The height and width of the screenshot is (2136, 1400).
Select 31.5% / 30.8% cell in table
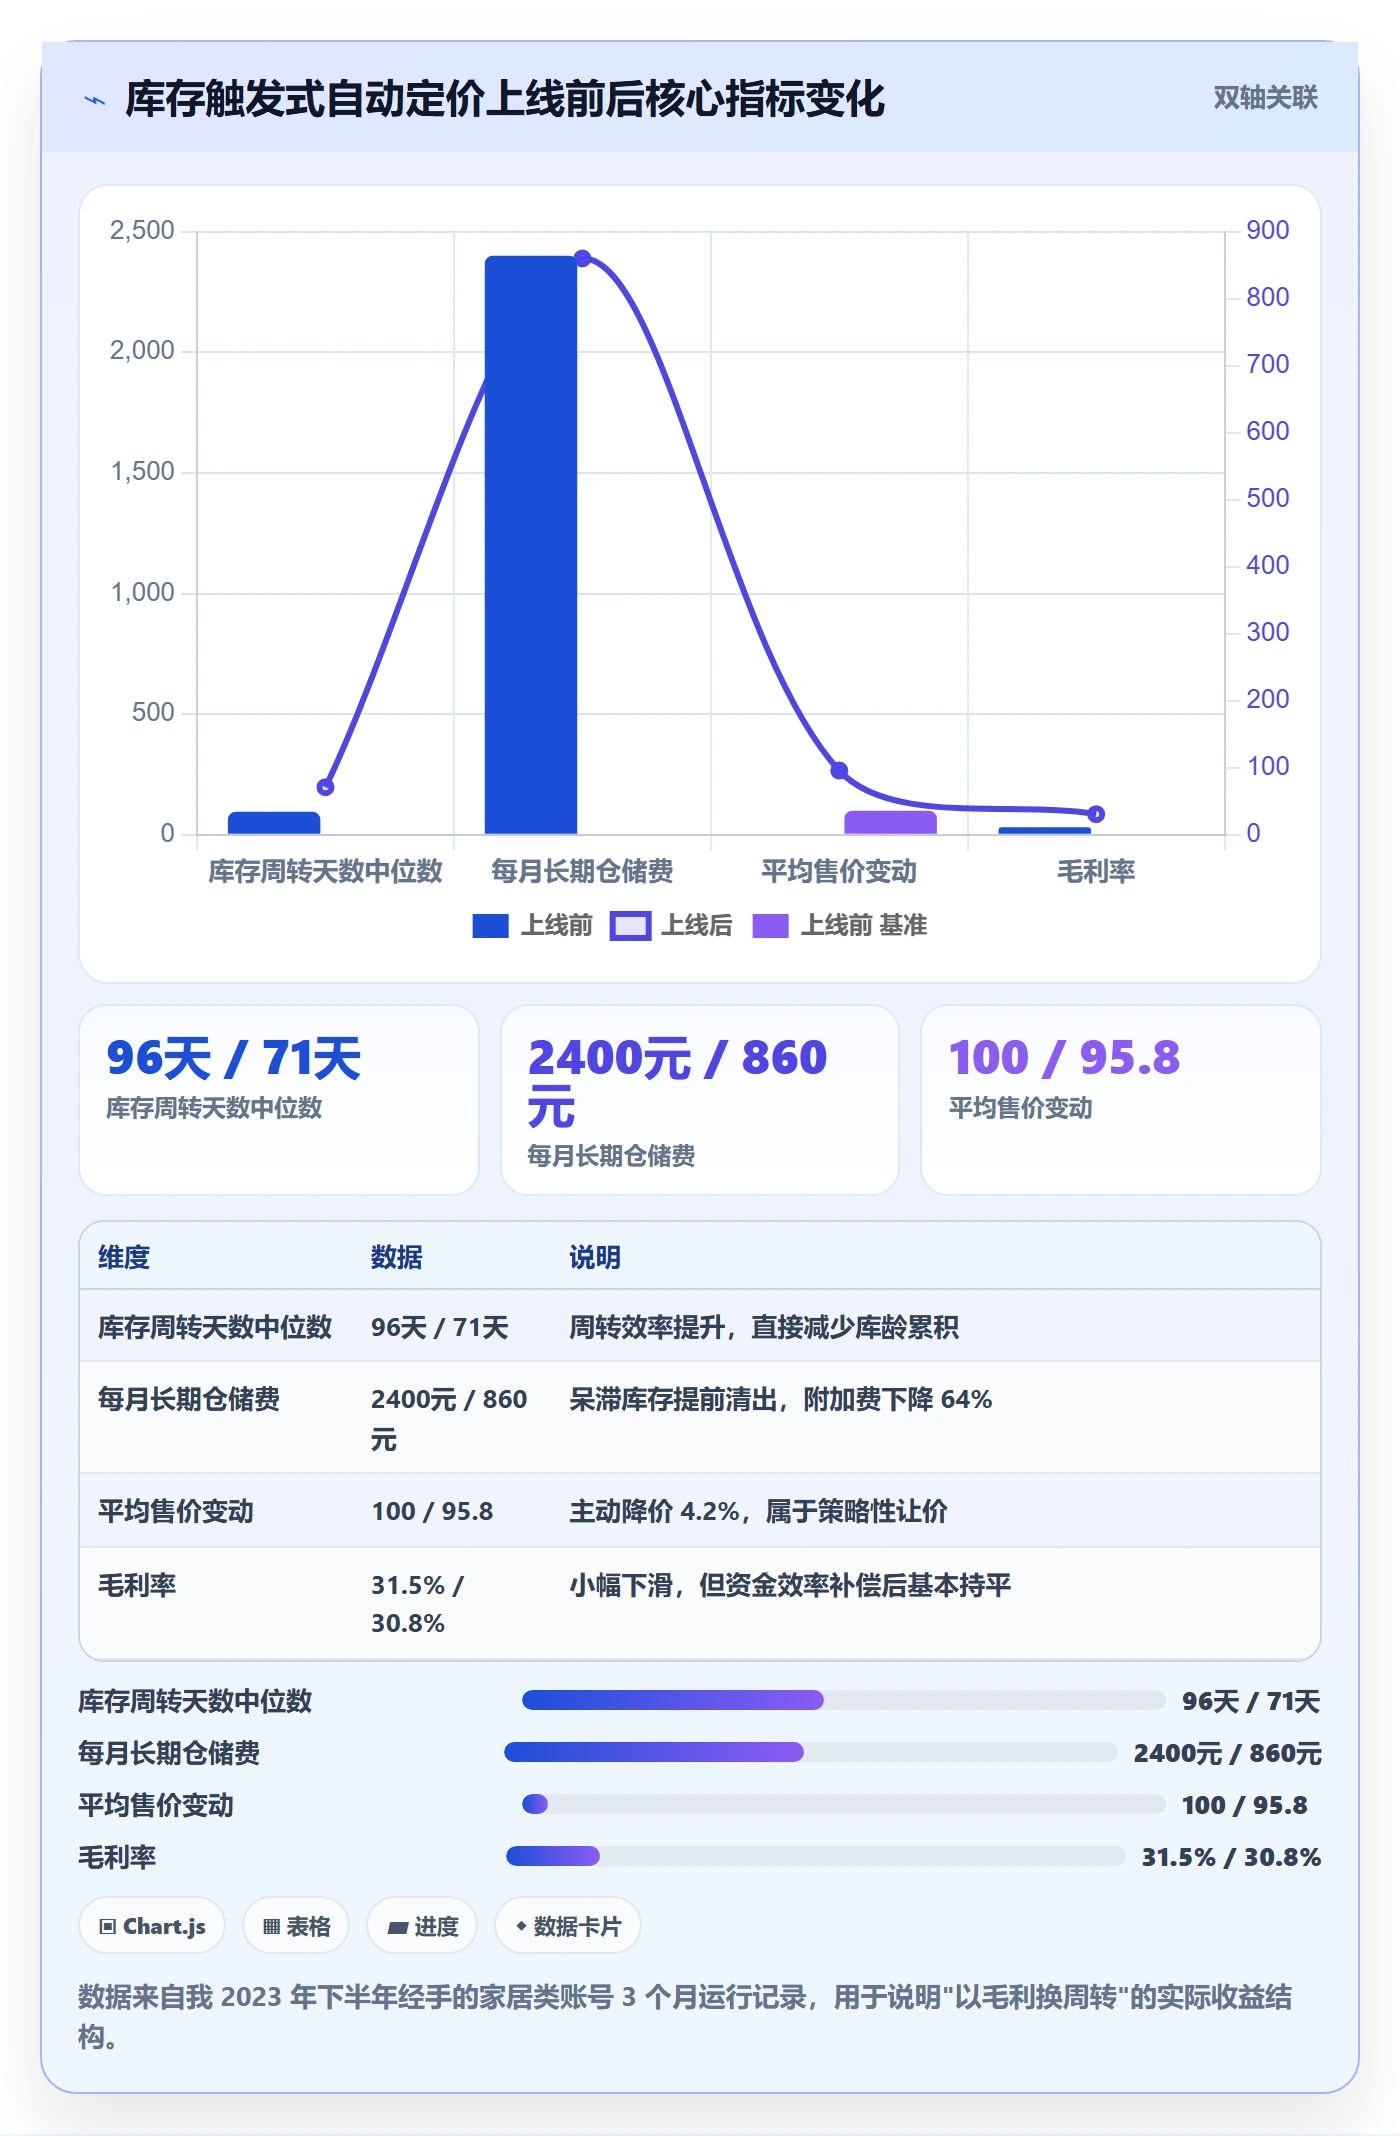pos(417,1604)
